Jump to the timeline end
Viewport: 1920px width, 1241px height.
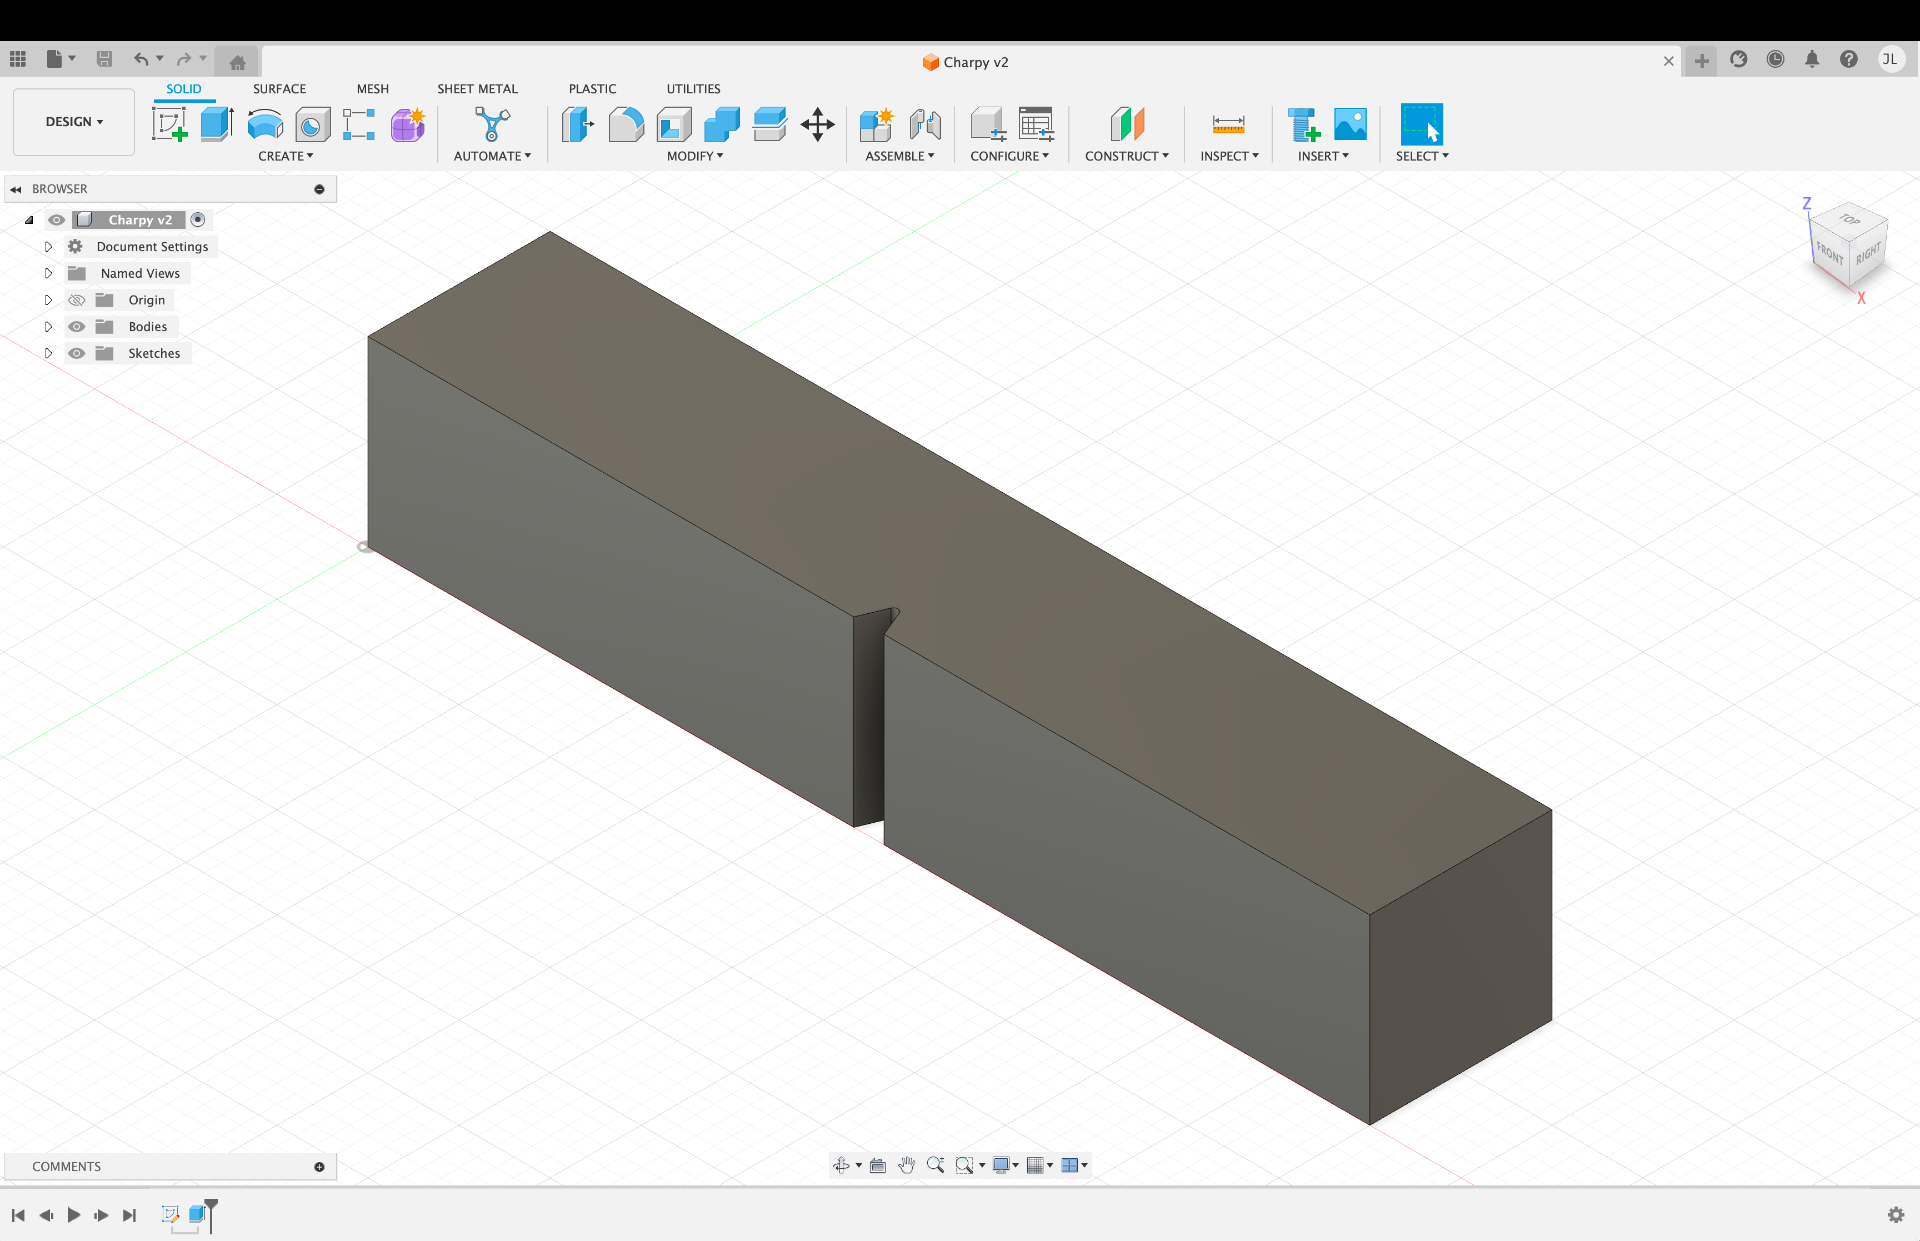pyautogui.click(x=129, y=1215)
